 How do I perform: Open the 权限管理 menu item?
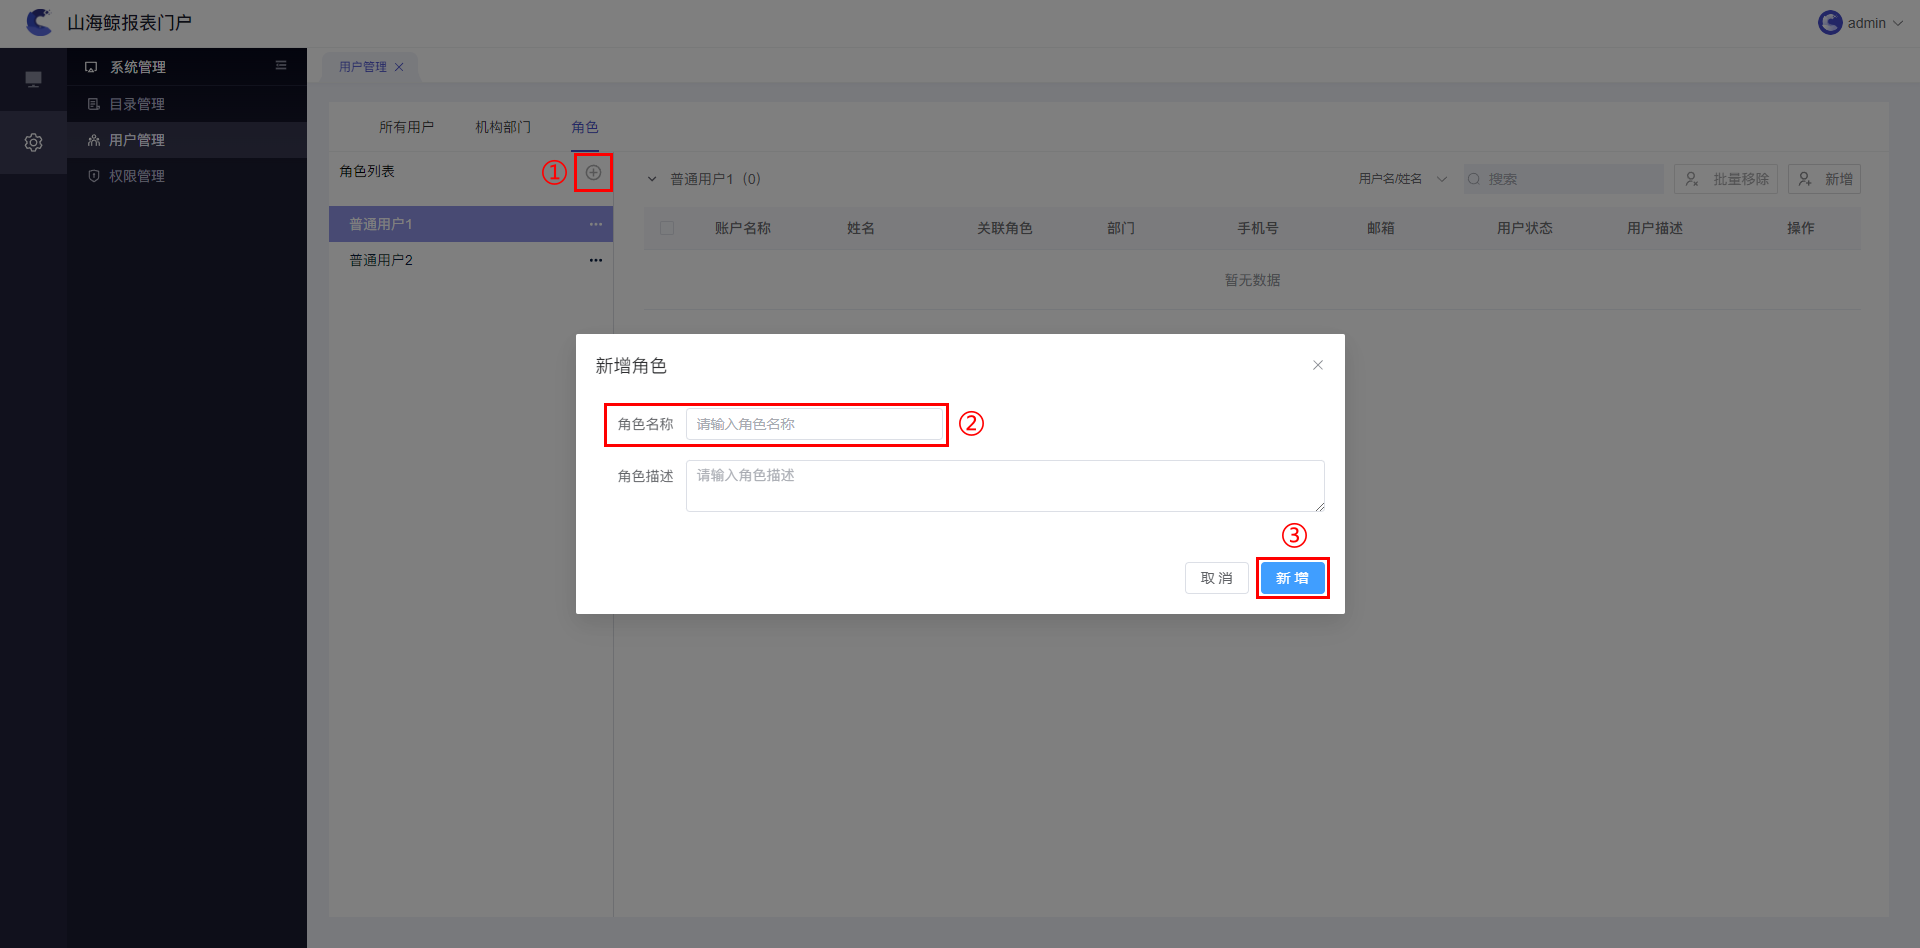[x=187, y=176]
